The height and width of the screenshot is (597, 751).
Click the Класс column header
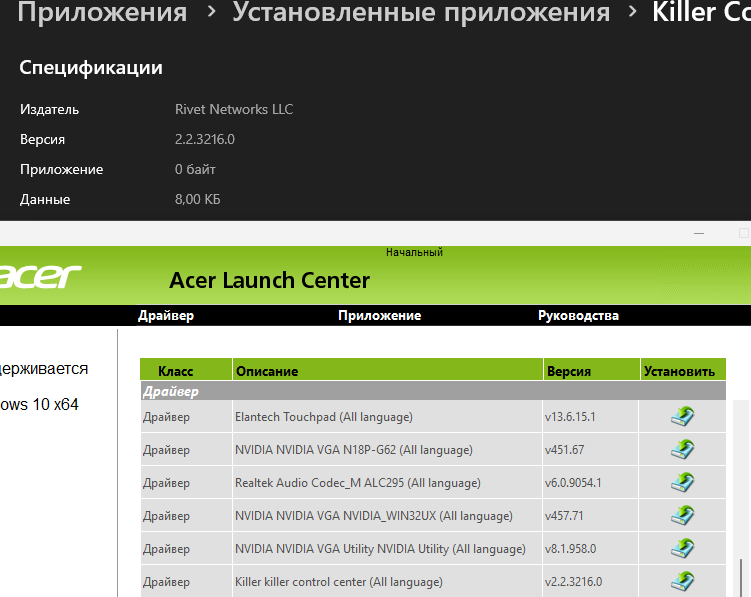(186, 370)
